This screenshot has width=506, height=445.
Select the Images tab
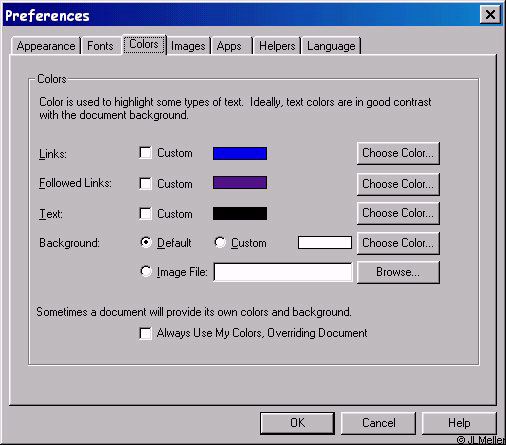188,46
